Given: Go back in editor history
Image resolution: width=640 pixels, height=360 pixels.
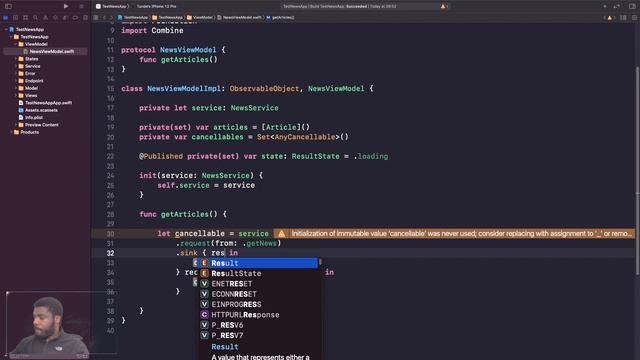Looking at the screenshot, I should [104, 18].
